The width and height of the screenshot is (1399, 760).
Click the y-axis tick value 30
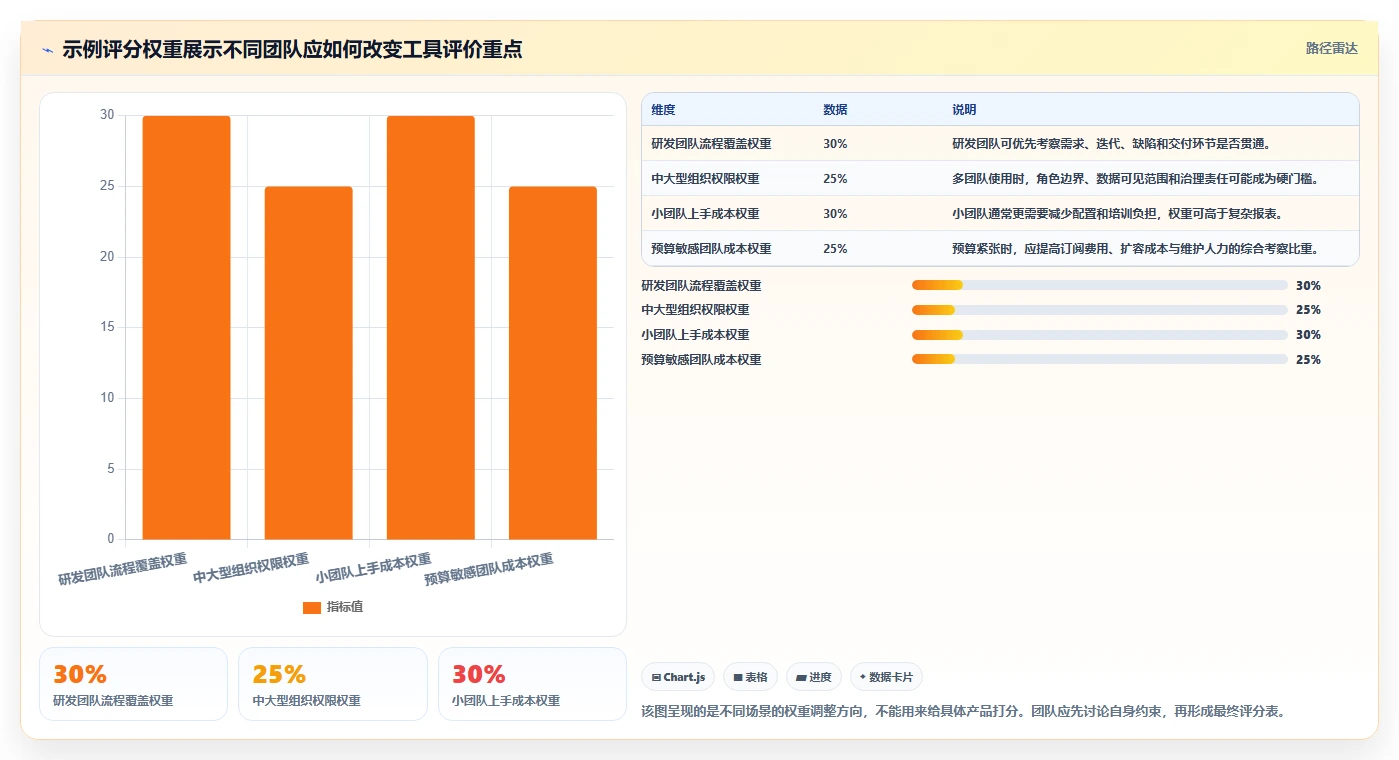click(107, 115)
